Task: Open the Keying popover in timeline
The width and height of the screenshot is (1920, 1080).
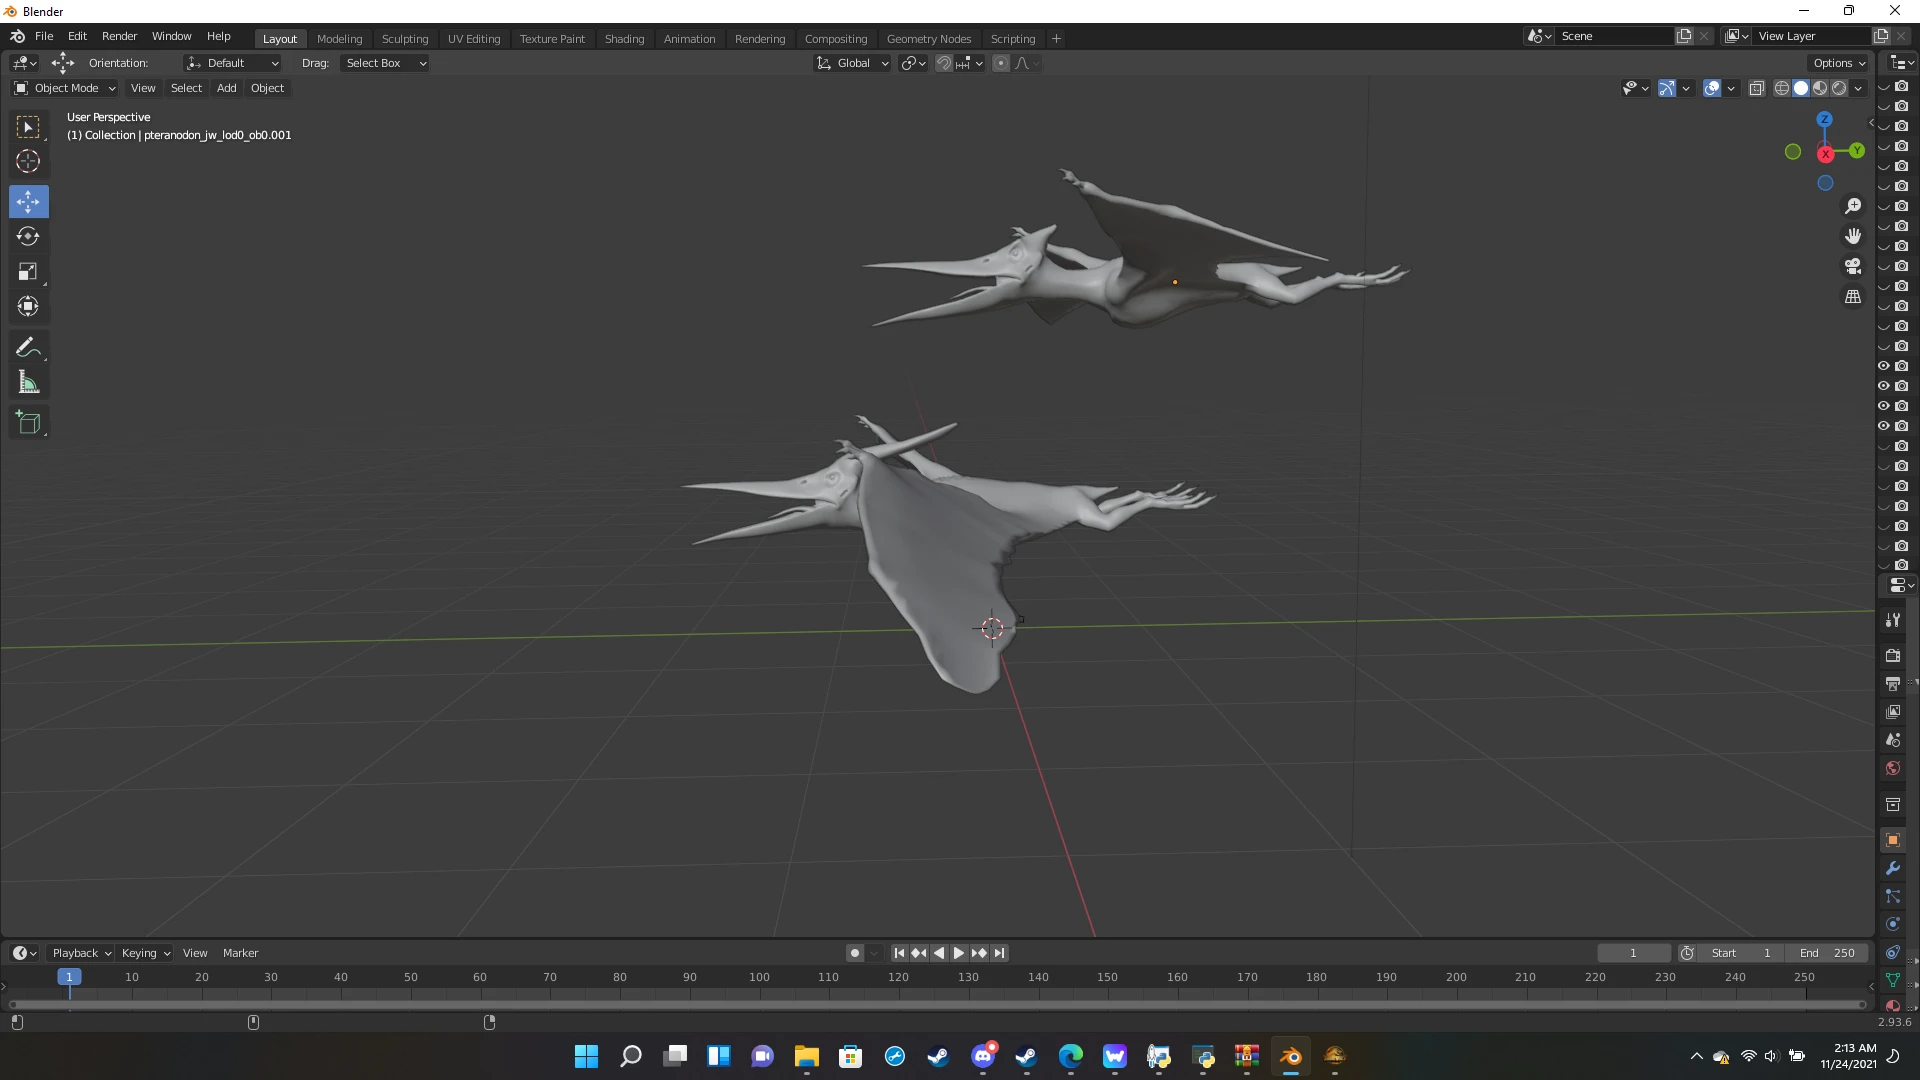Action: click(x=145, y=953)
